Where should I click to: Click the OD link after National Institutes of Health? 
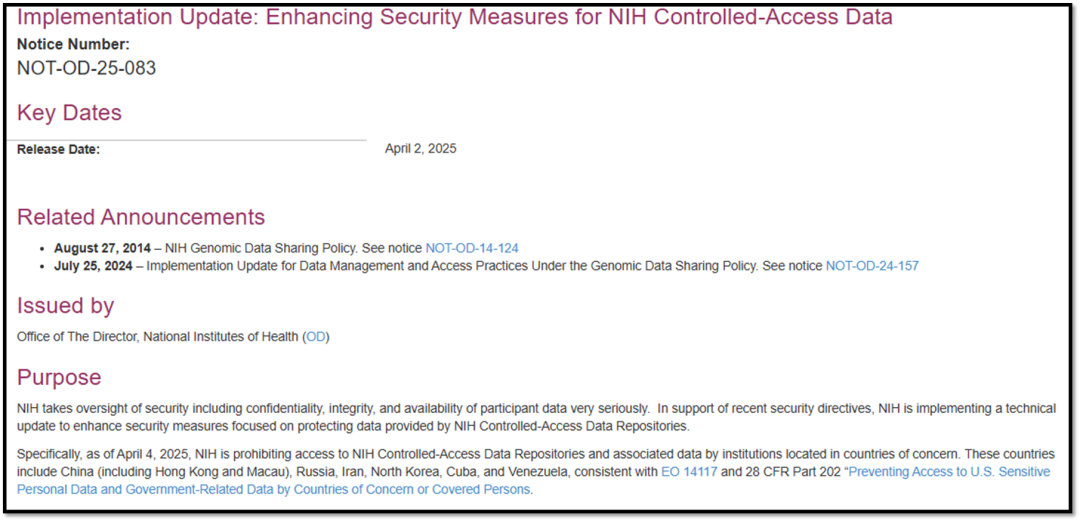click(316, 338)
